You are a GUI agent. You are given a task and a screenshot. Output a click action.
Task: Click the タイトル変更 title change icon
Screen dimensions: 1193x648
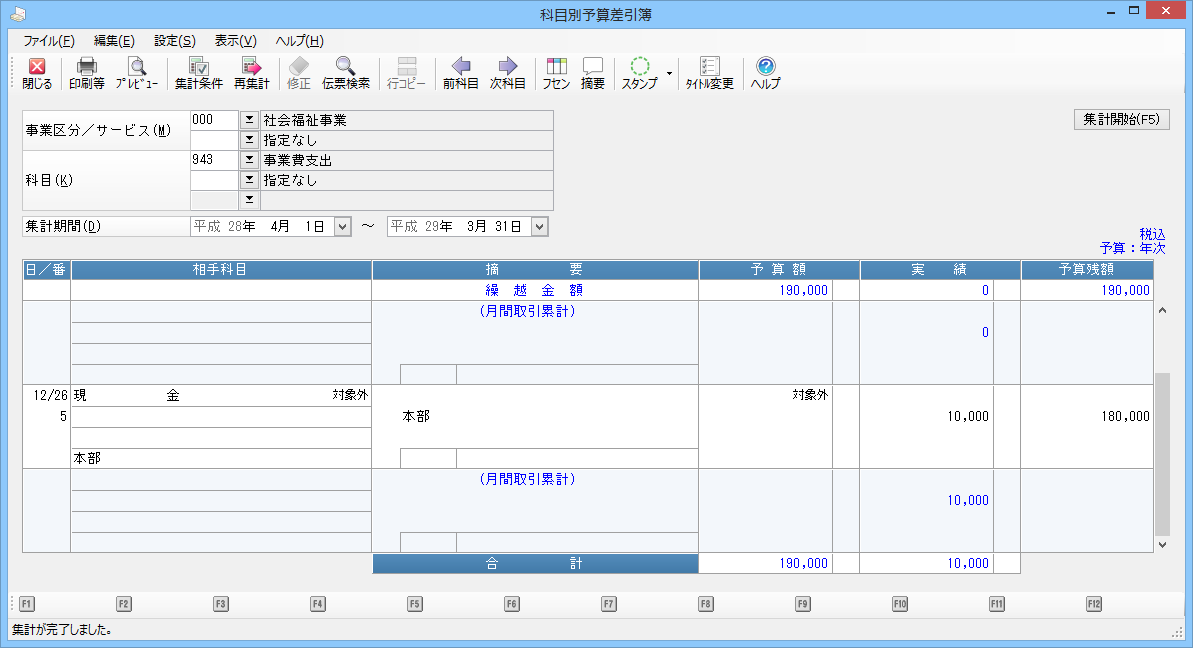(x=709, y=73)
